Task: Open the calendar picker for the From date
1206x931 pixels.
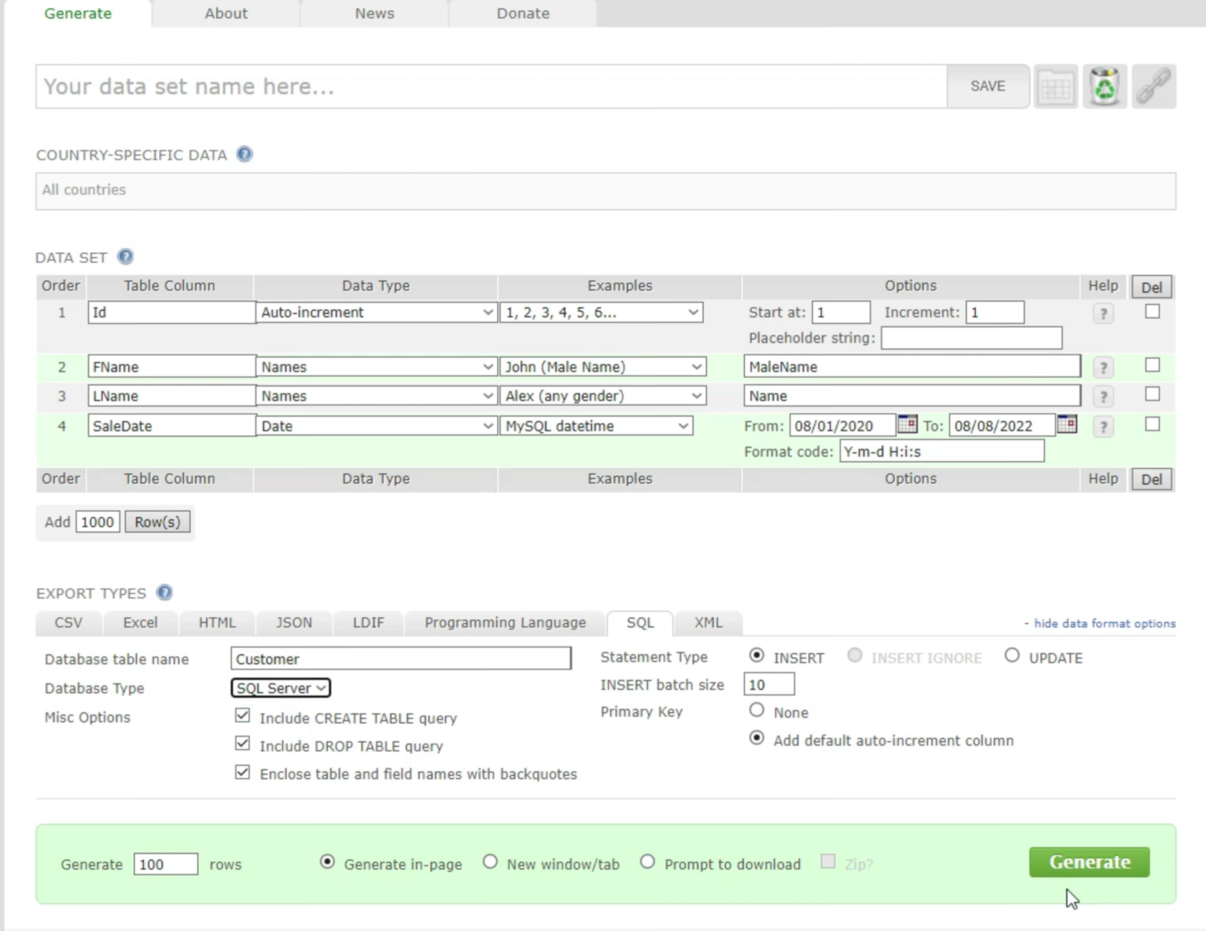Action: point(907,425)
